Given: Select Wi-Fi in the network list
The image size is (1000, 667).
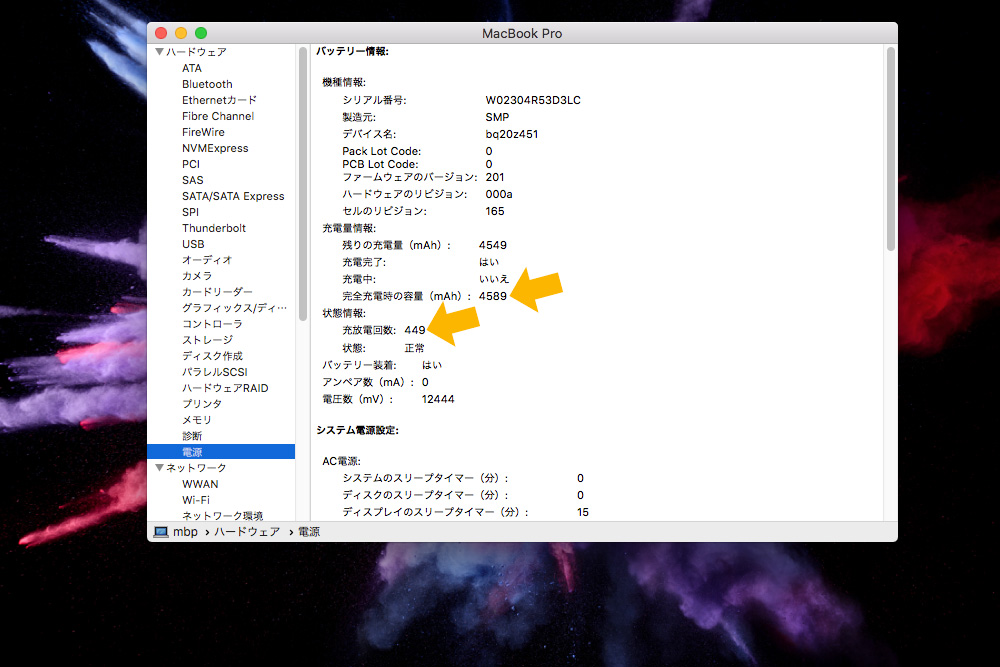Looking at the screenshot, I should (x=196, y=500).
